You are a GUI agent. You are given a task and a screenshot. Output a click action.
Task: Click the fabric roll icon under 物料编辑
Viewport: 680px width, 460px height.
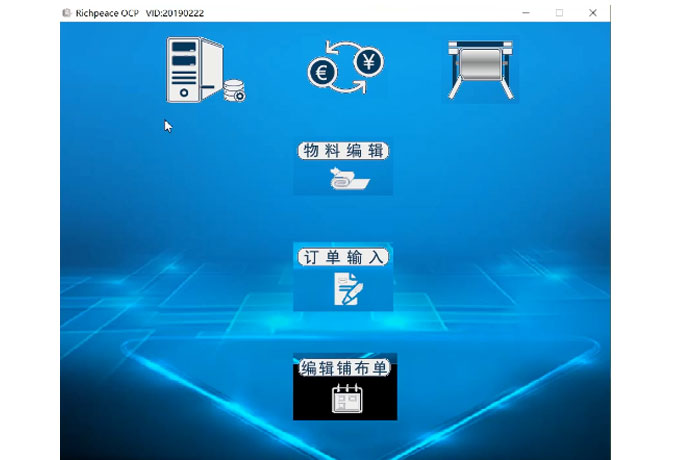pos(343,180)
